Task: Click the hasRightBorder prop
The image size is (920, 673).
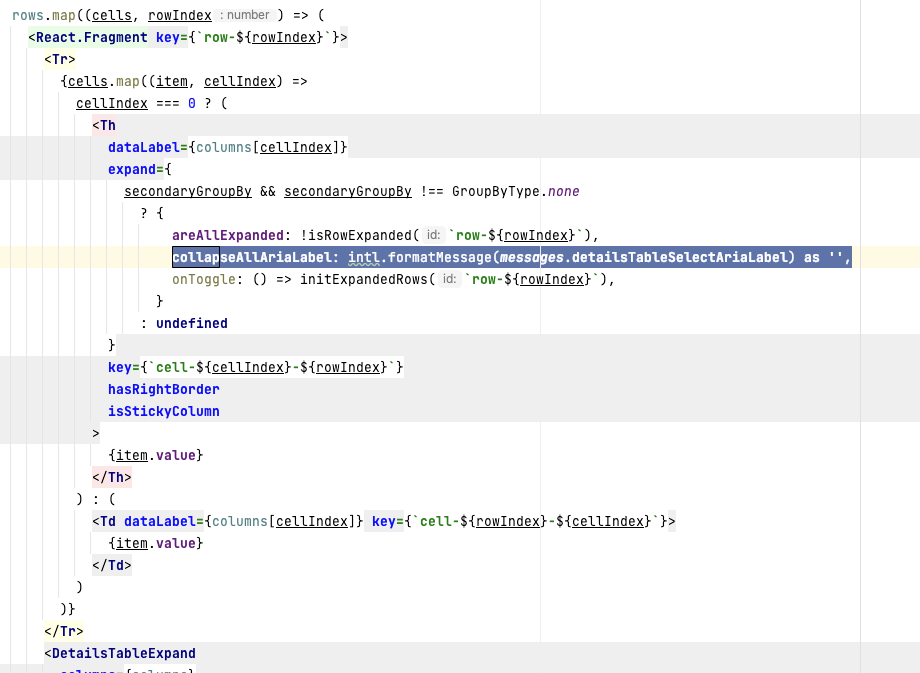Action: point(163,388)
